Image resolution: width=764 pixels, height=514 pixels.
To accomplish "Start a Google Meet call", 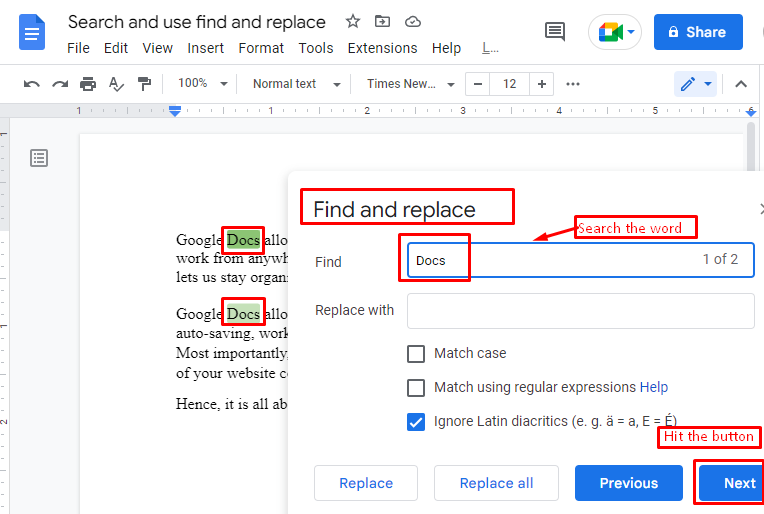I will [x=609, y=33].
